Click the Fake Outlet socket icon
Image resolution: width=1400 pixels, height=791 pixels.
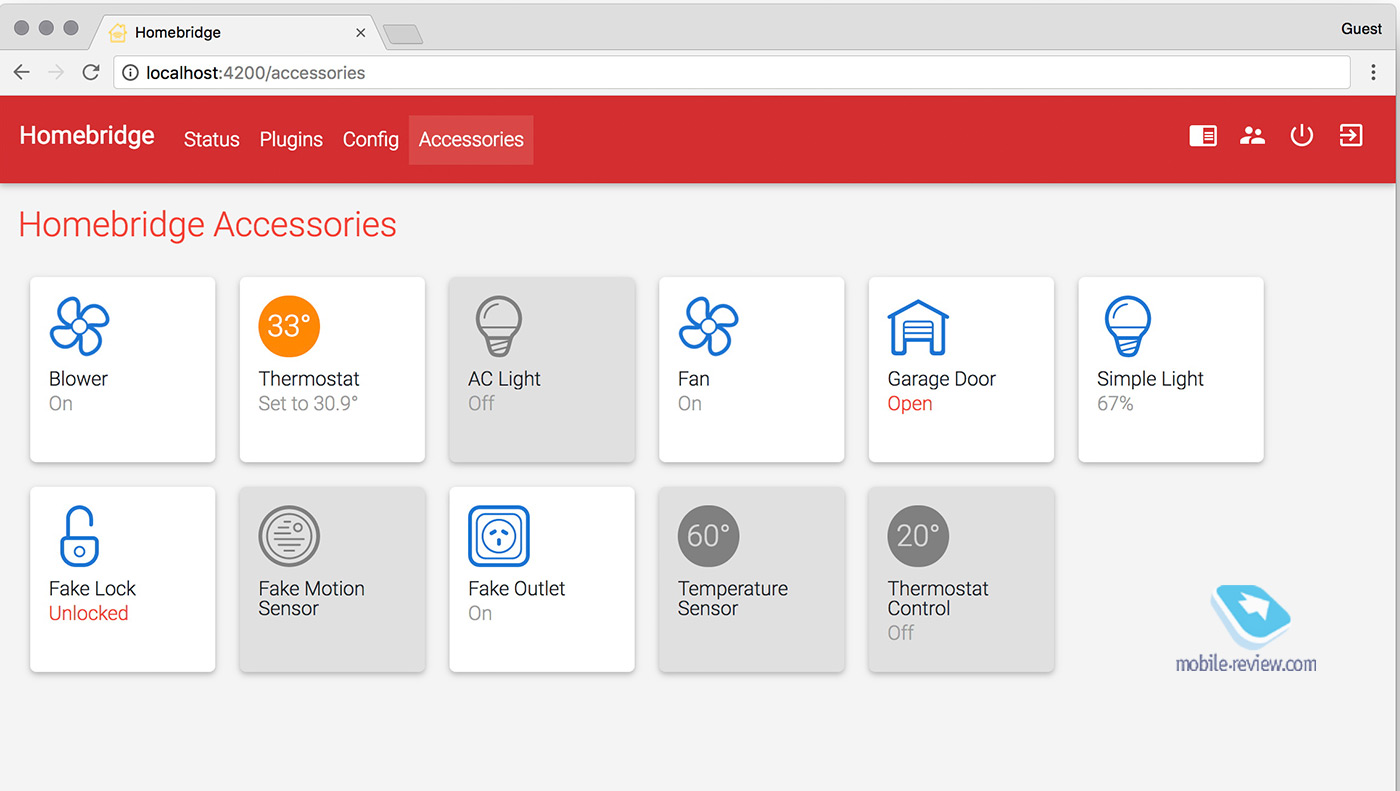499,536
